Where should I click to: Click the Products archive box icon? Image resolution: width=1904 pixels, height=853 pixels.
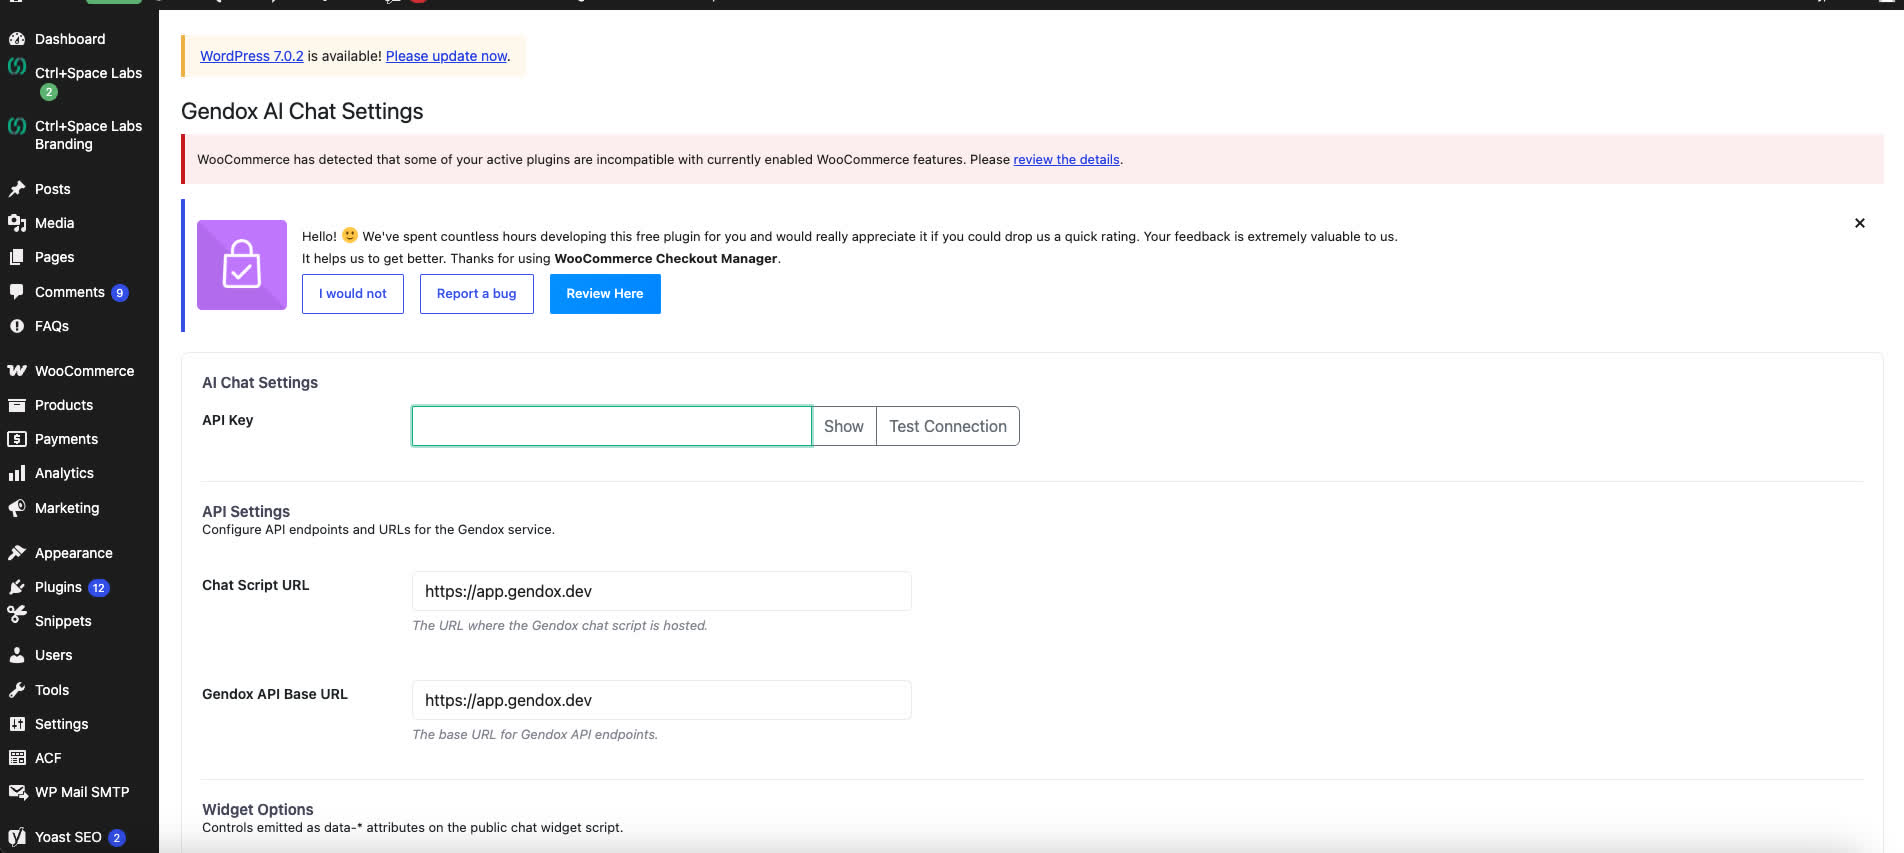click(x=17, y=405)
